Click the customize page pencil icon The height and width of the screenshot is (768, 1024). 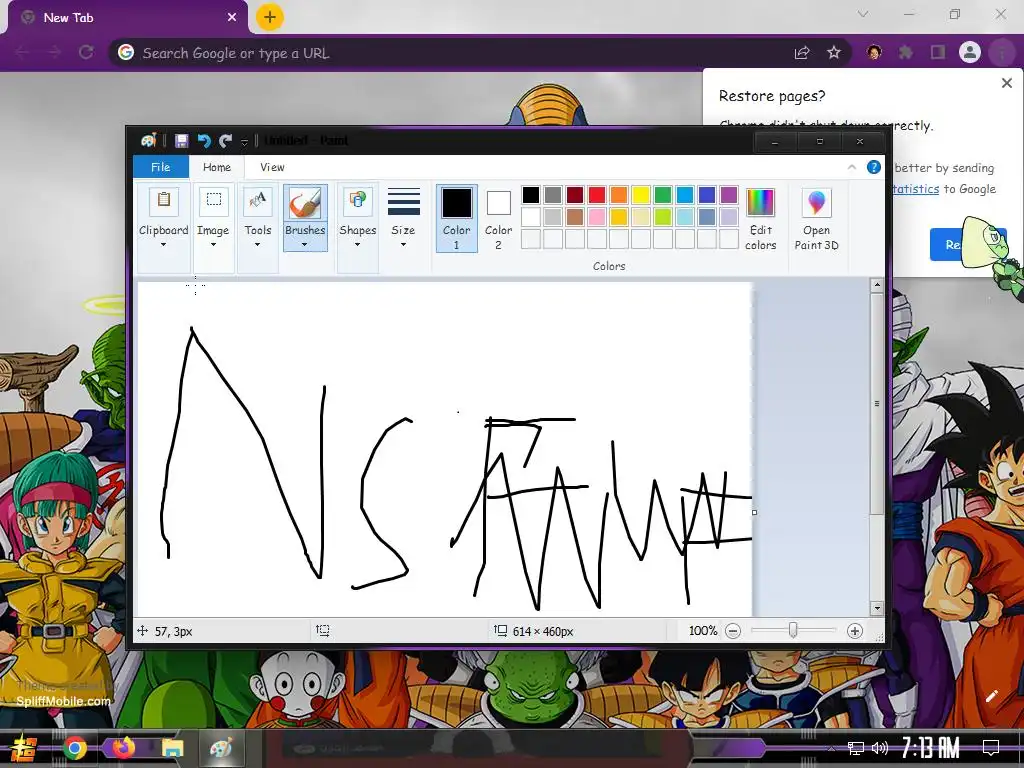click(x=991, y=696)
